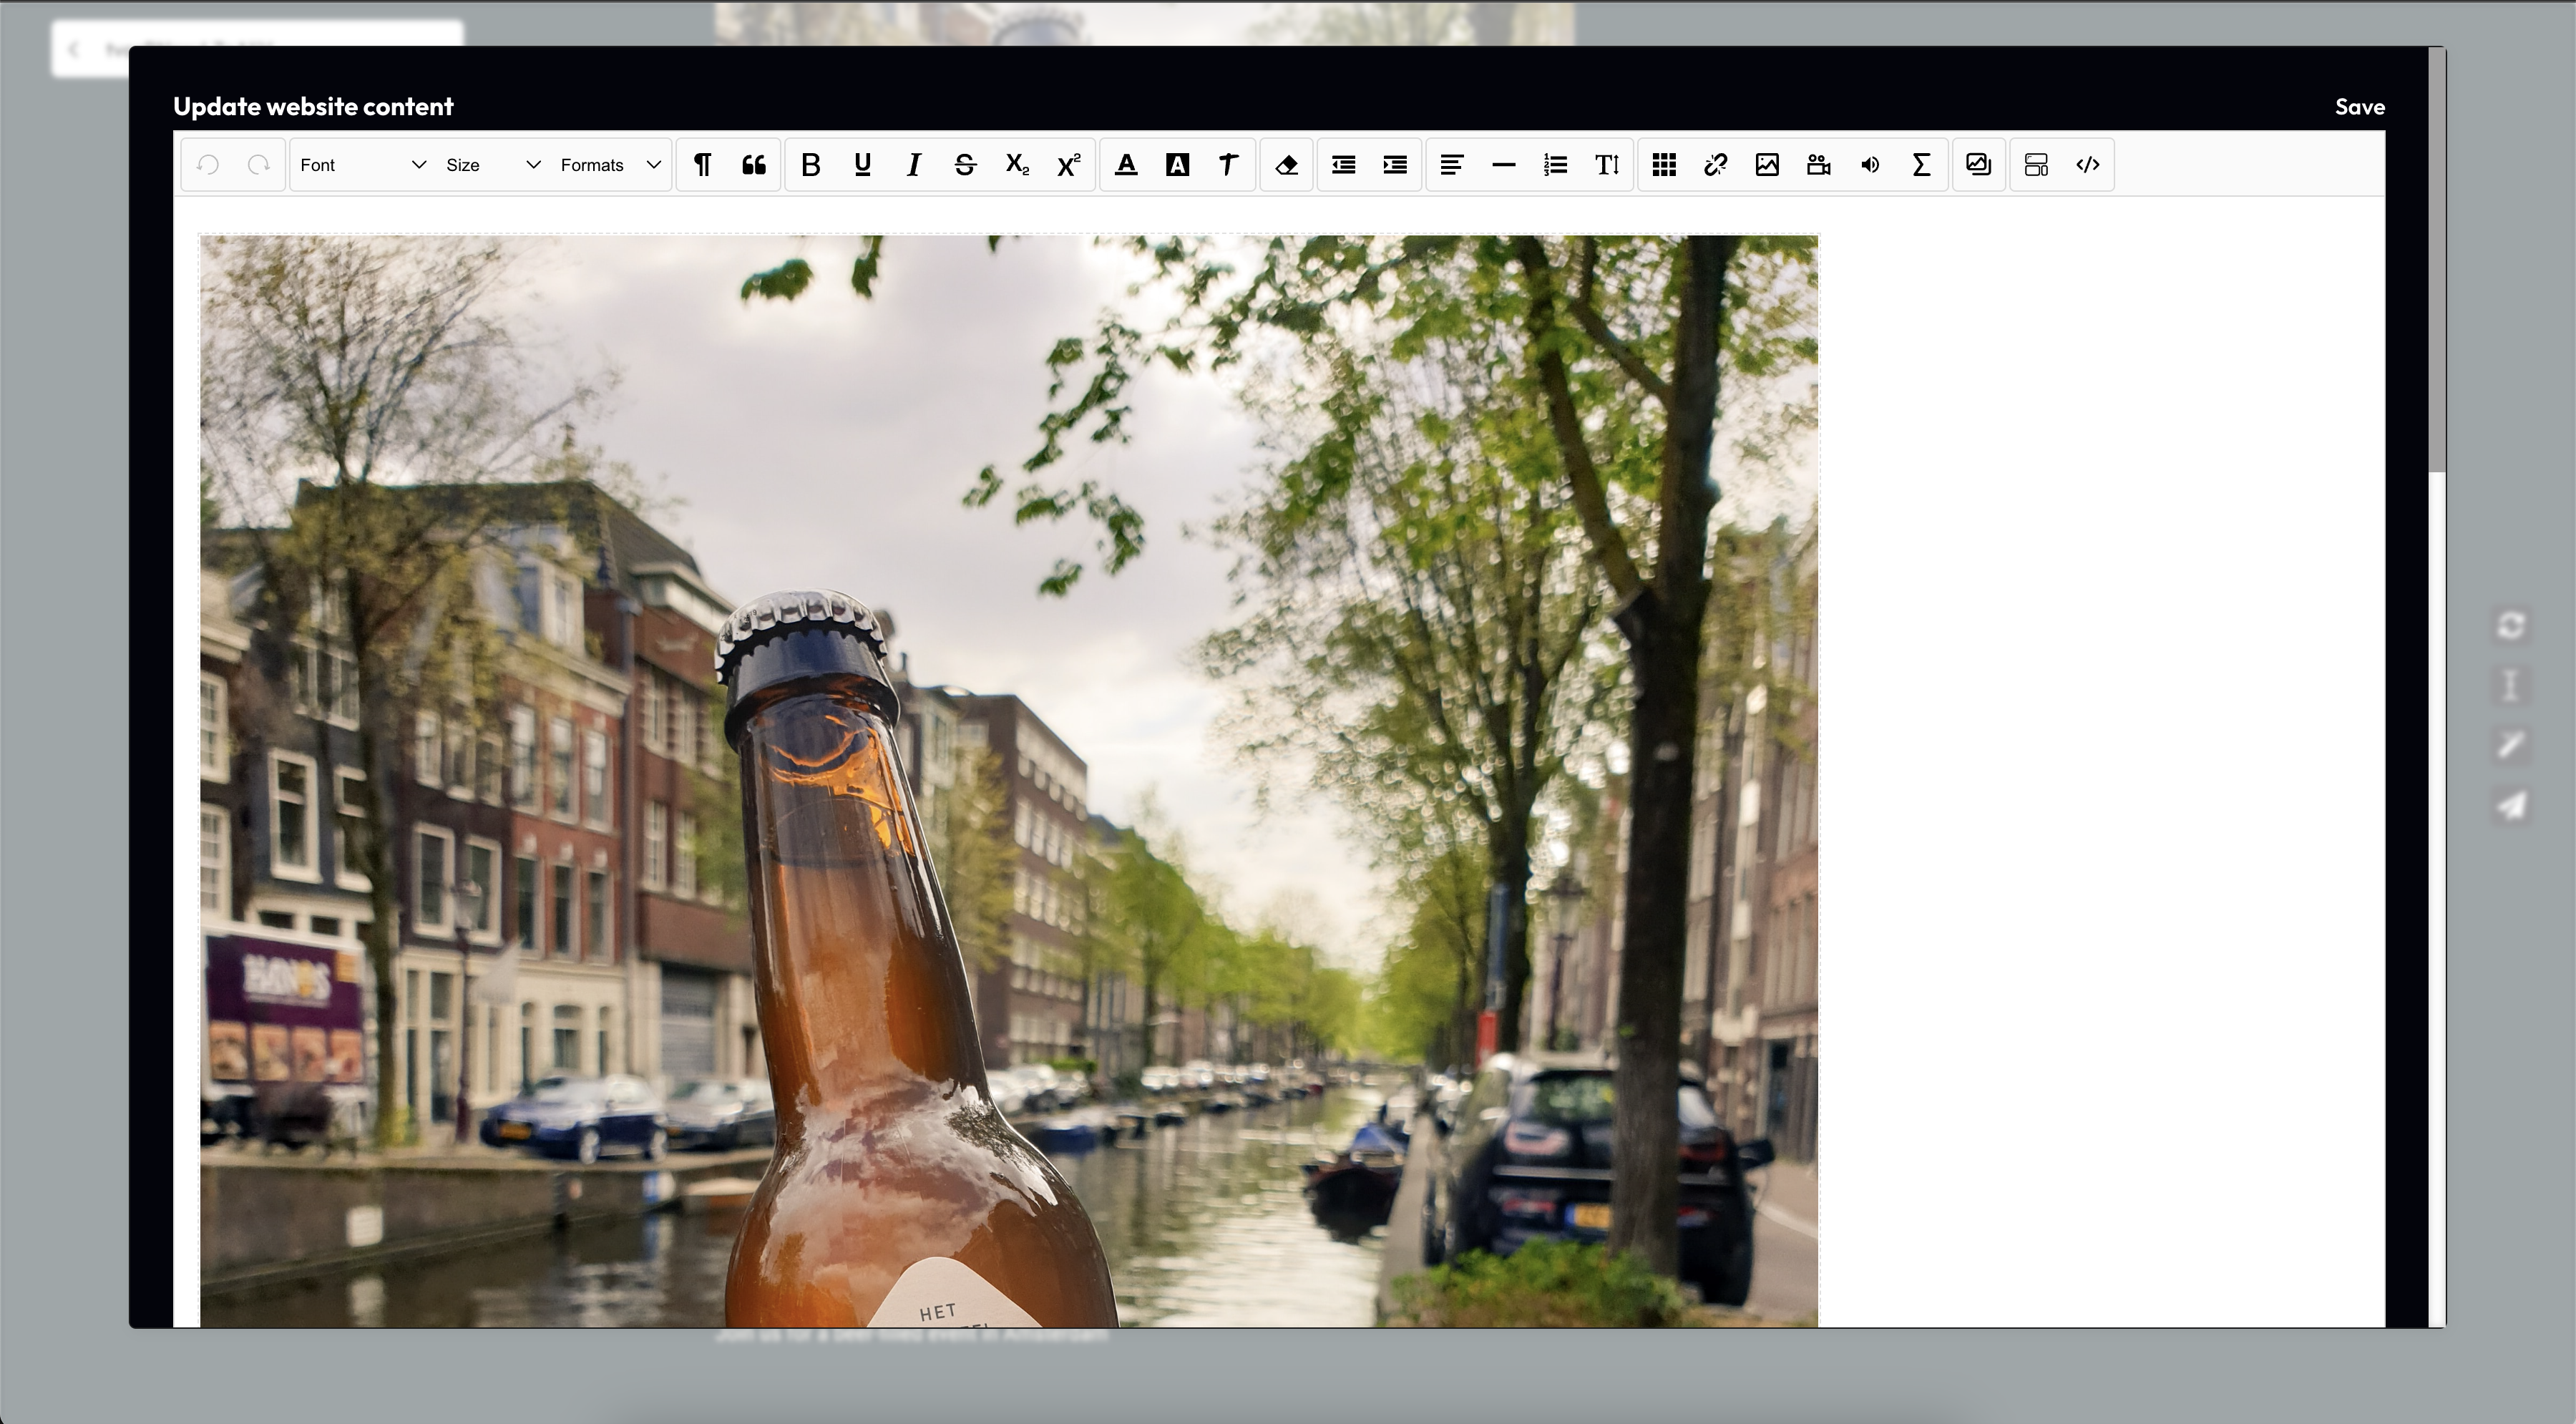This screenshot has width=2576, height=1424.
Task: Toggle underline formatting
Action: point(862,165)
